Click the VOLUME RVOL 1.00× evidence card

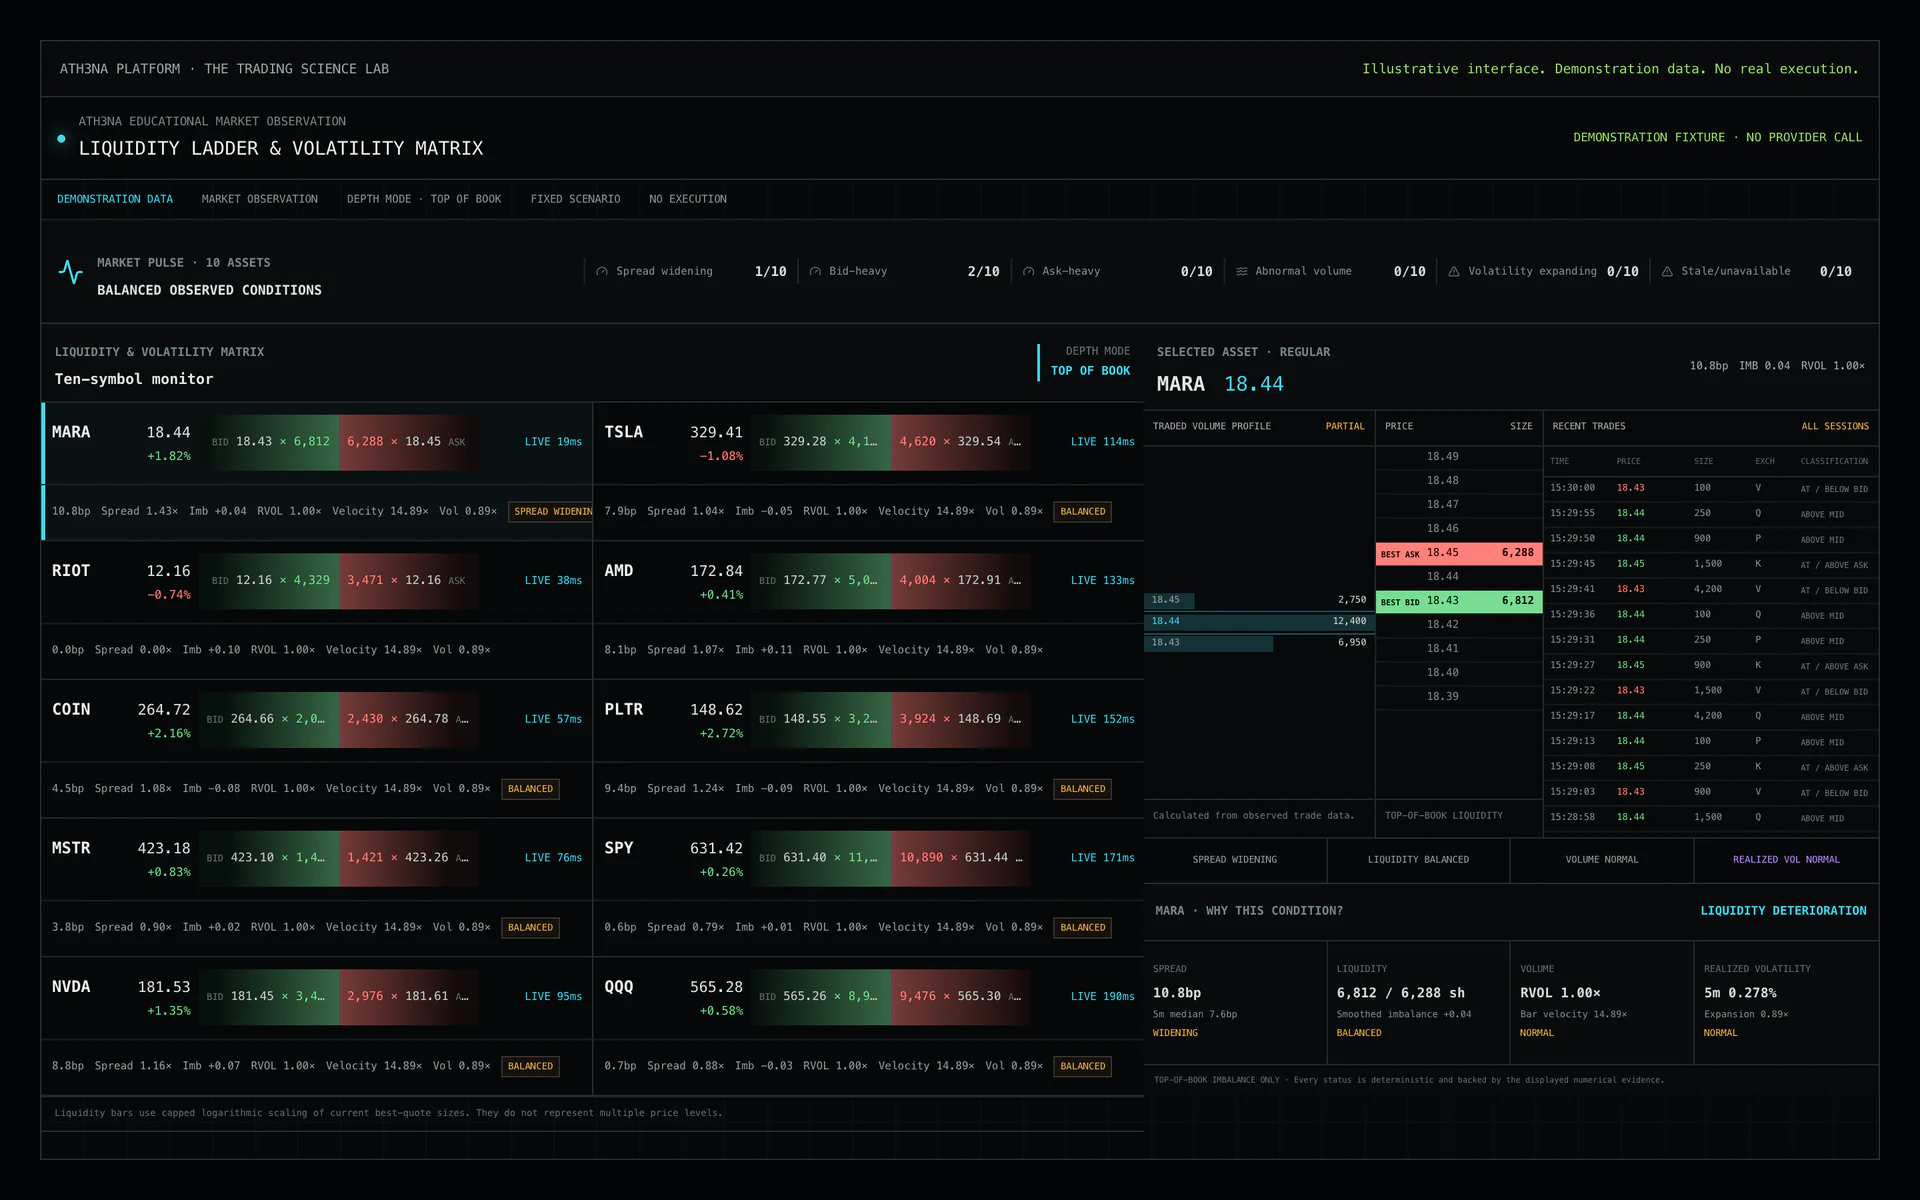click(1602, 1002)
